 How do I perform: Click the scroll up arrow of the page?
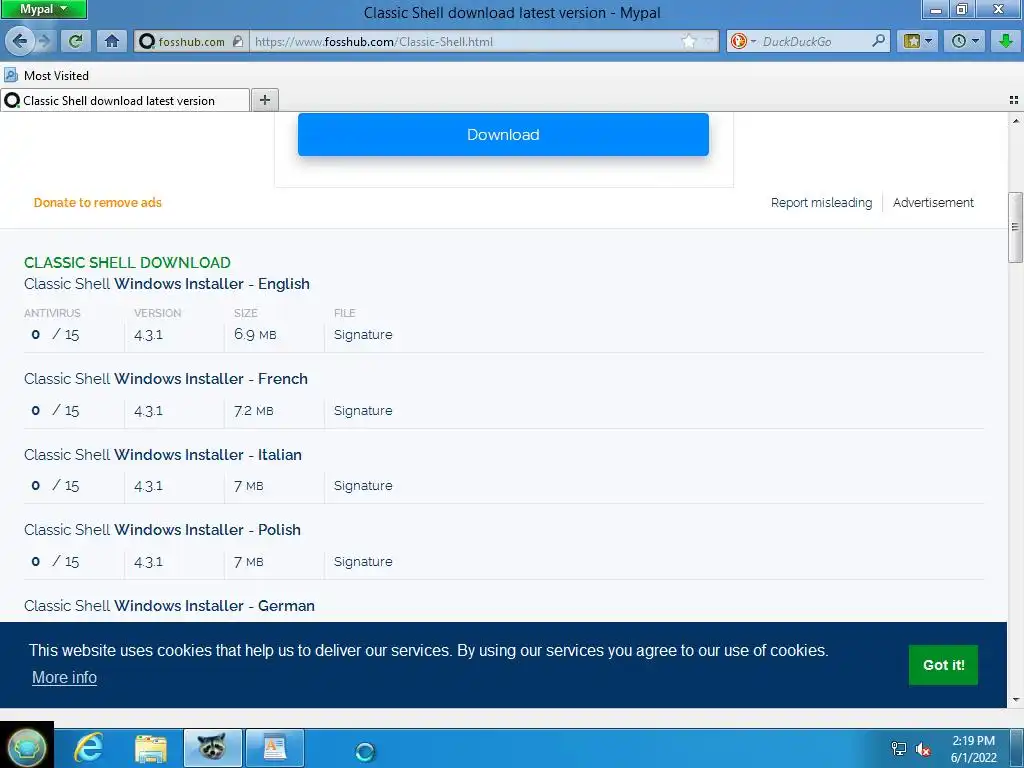(1015, 120)
